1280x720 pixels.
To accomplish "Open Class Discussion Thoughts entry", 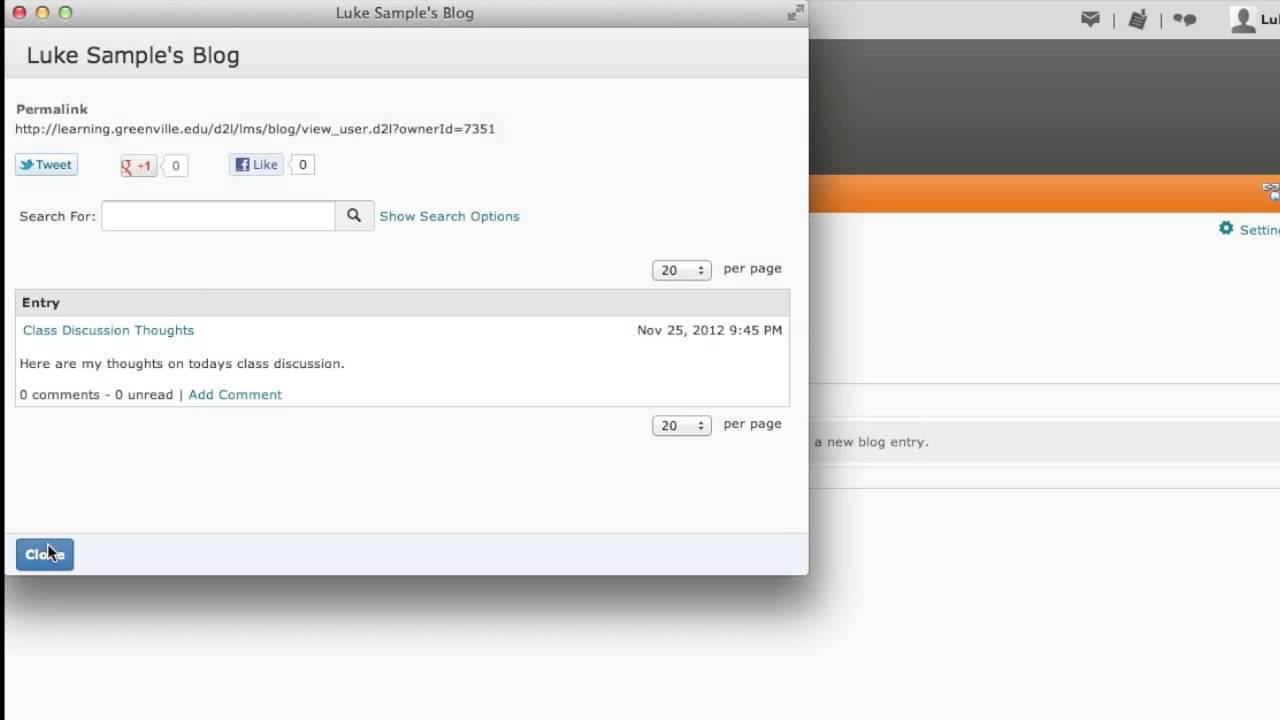I will [x=108, y=330].
